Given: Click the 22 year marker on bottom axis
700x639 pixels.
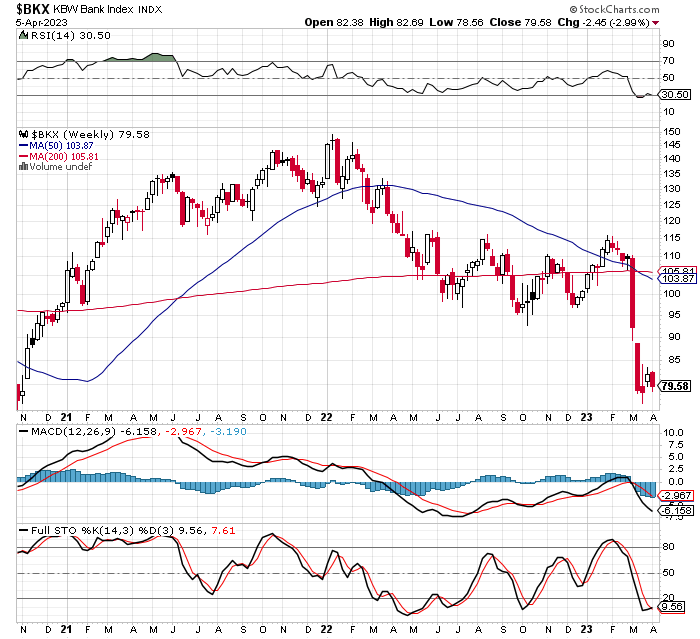Looking at the screenshot, I should pyautogui.click(x=326, y=629).
